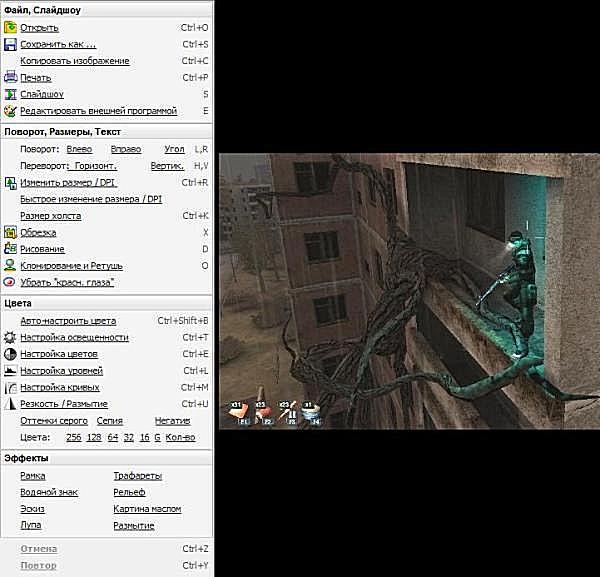
Task: Reduce colors to 256 link
Action: pos(73,437)
